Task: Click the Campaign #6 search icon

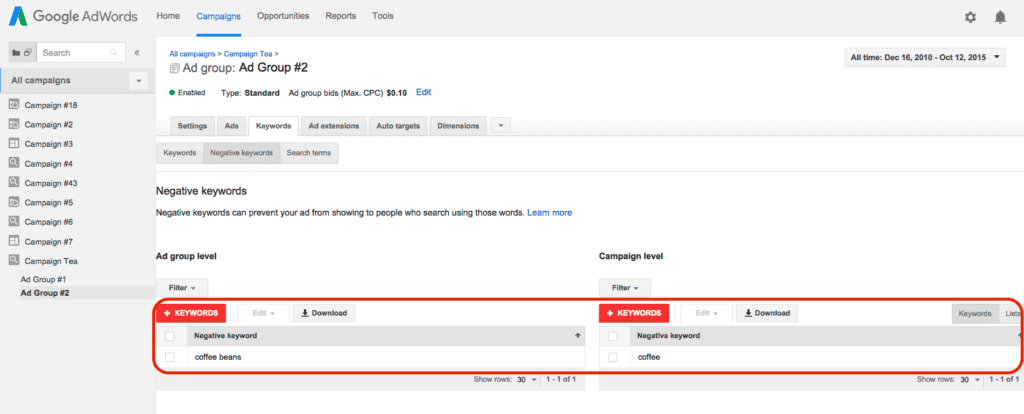Action: pyautogui.click(x=14, y=222)
